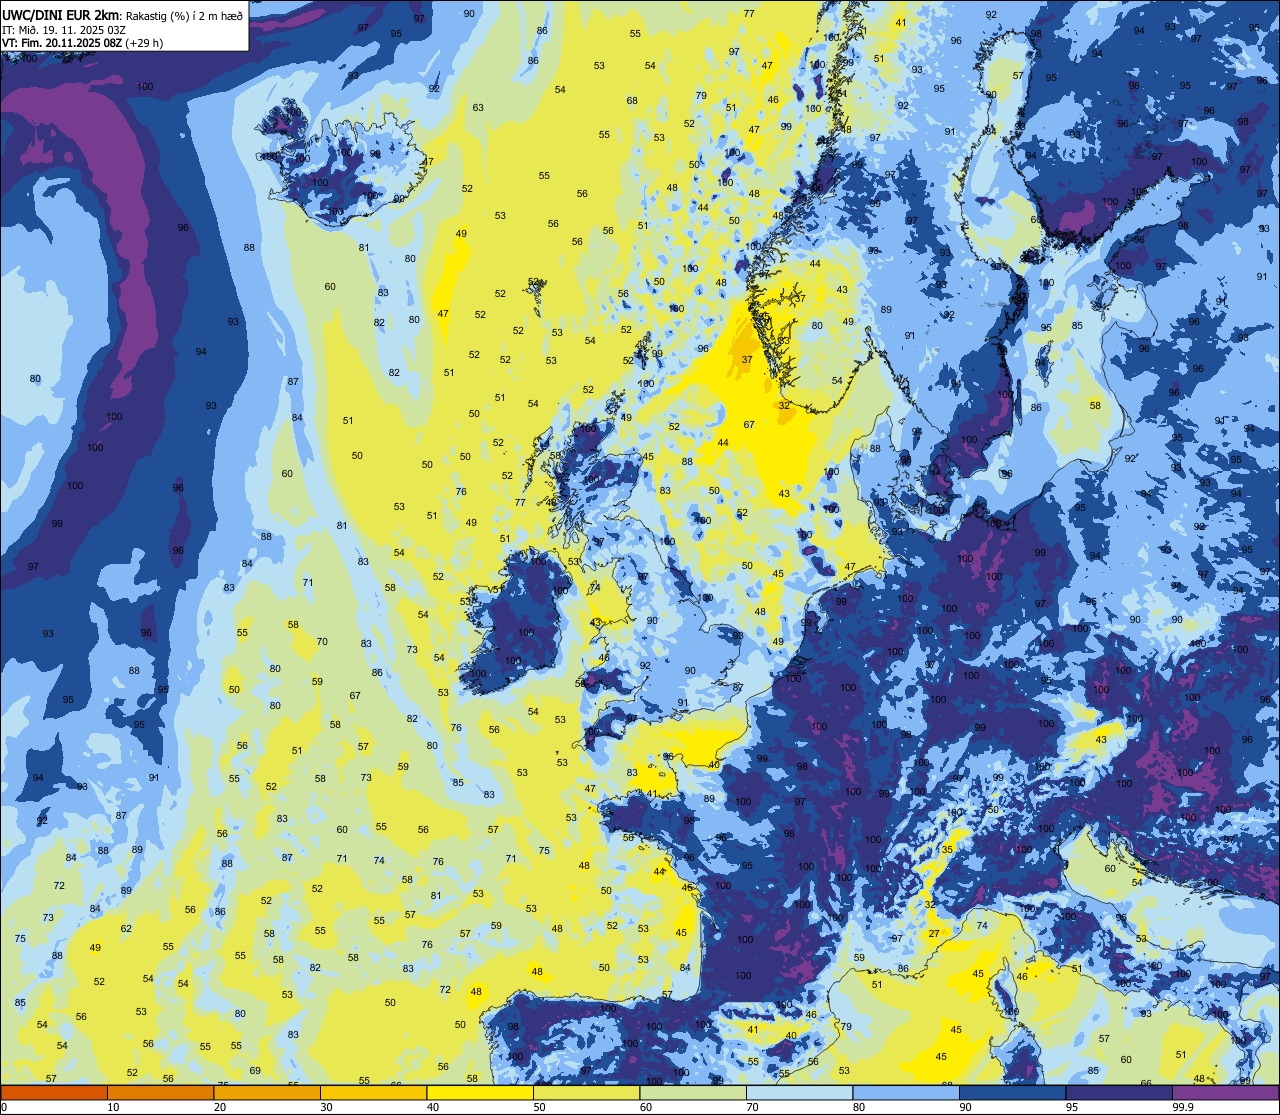Click the 40–50 bright yellow legend swatch
This screenshot has height=1115, width=1280.
(480, 1093)
